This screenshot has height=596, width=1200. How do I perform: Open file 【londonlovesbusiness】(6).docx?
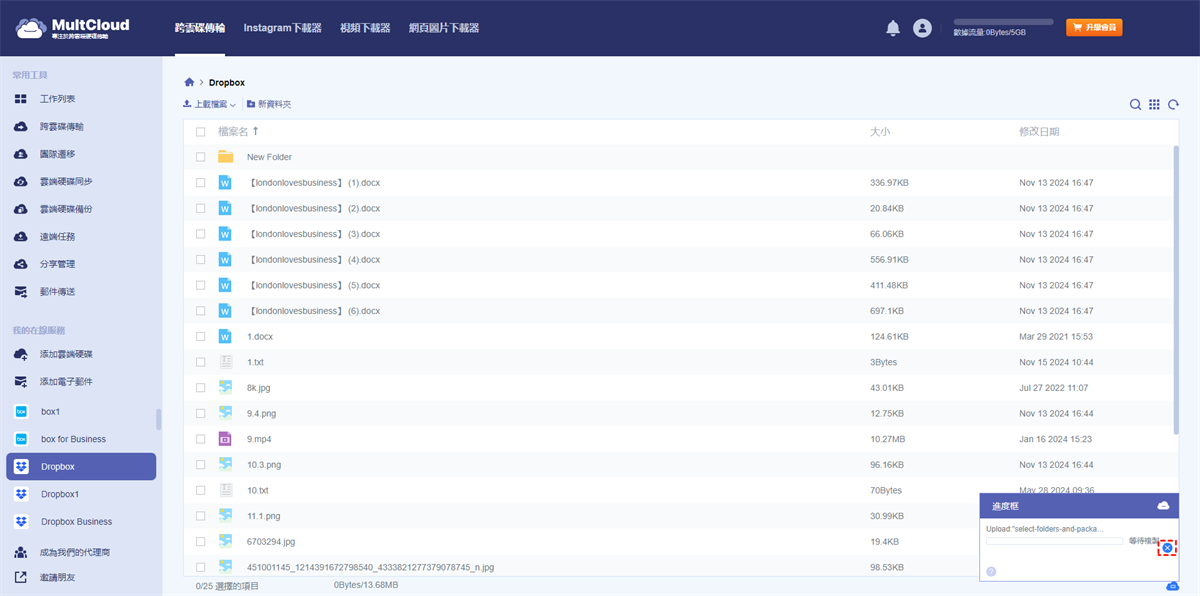tap(313, 311)
